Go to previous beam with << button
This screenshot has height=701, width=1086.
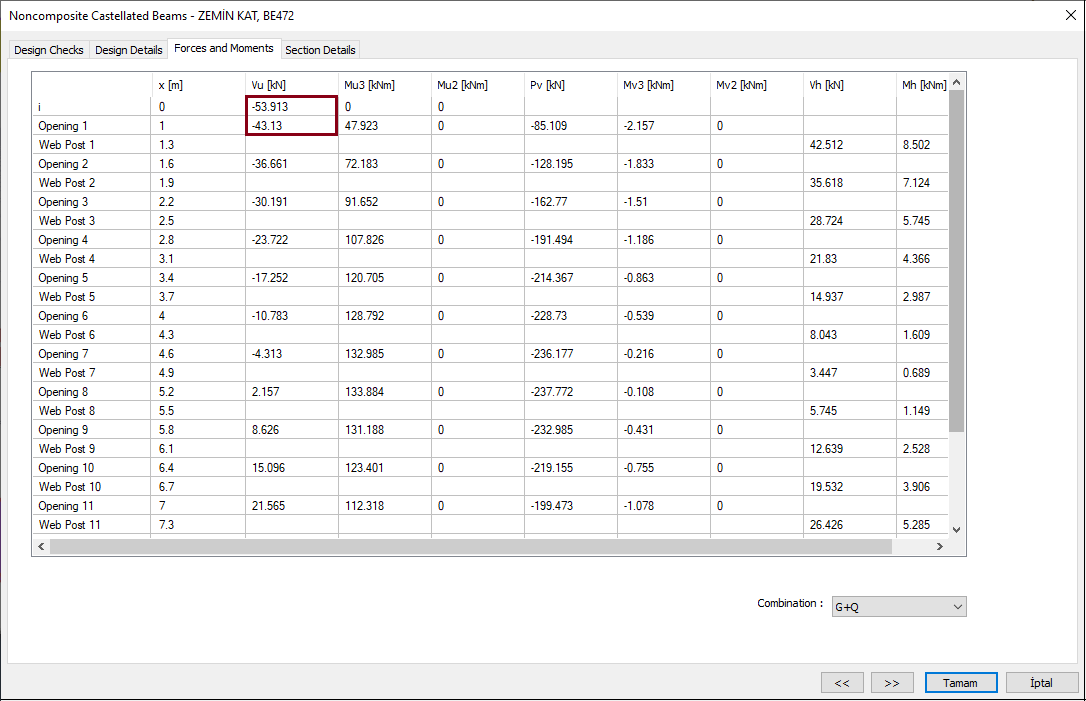842,682
